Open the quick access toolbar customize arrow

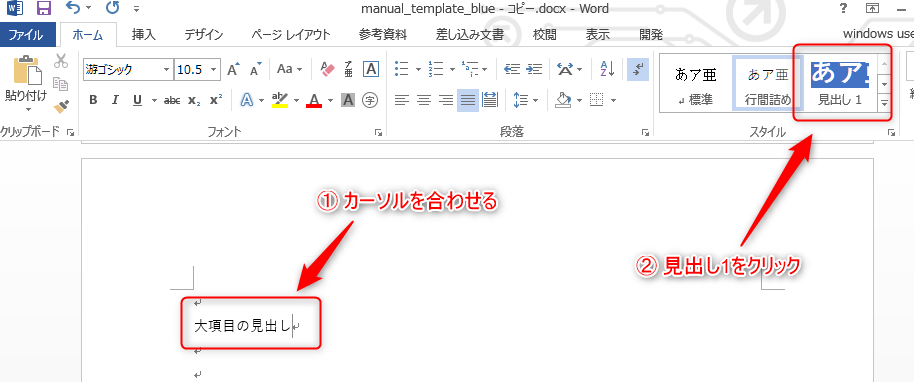[x=136, y=9]
